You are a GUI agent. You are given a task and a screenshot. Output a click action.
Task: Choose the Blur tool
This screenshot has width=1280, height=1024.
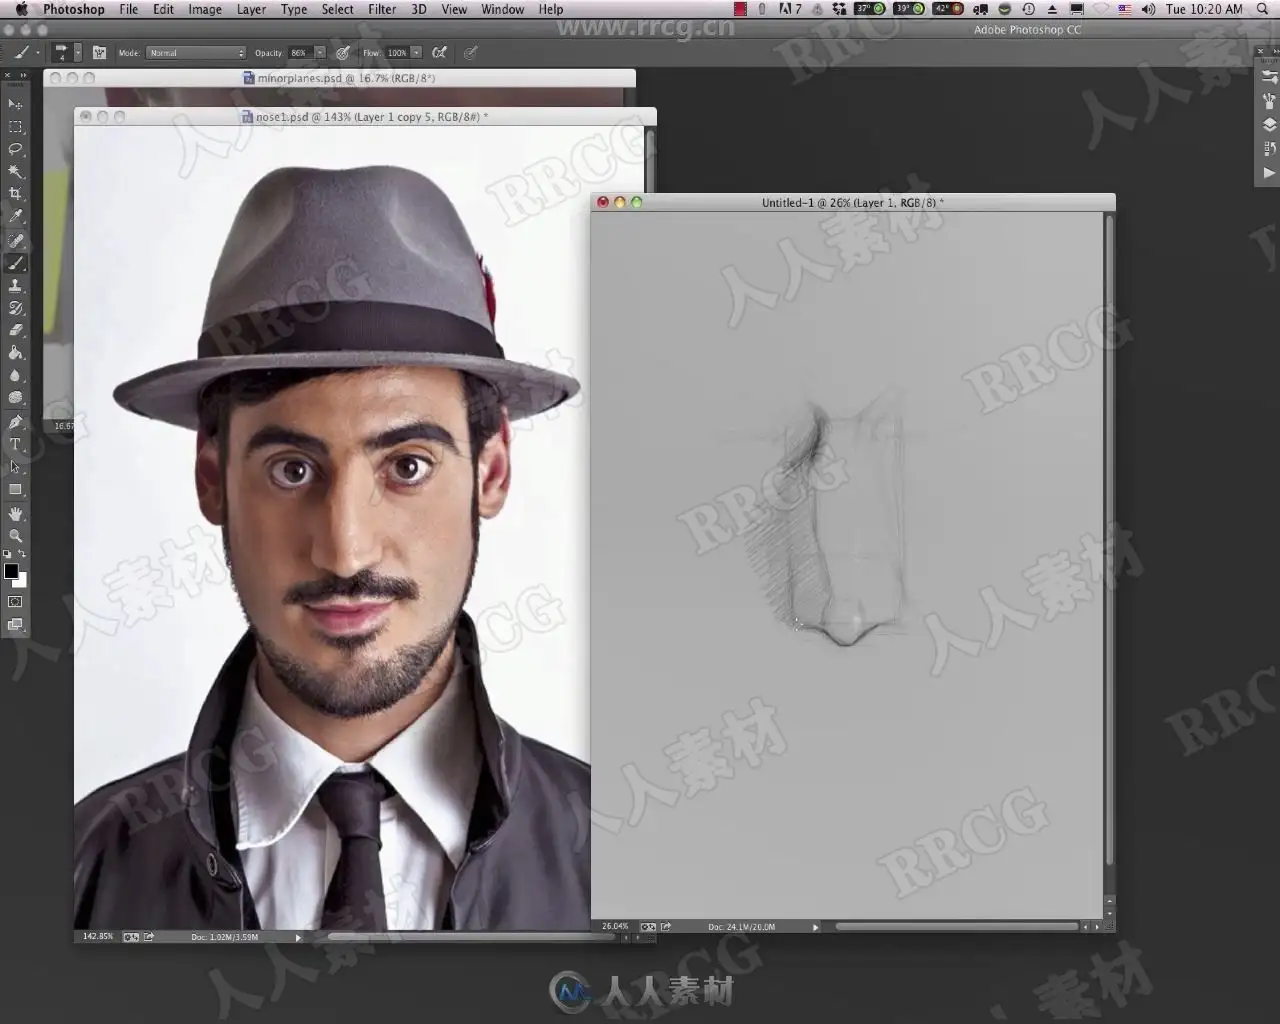point(15,376)
